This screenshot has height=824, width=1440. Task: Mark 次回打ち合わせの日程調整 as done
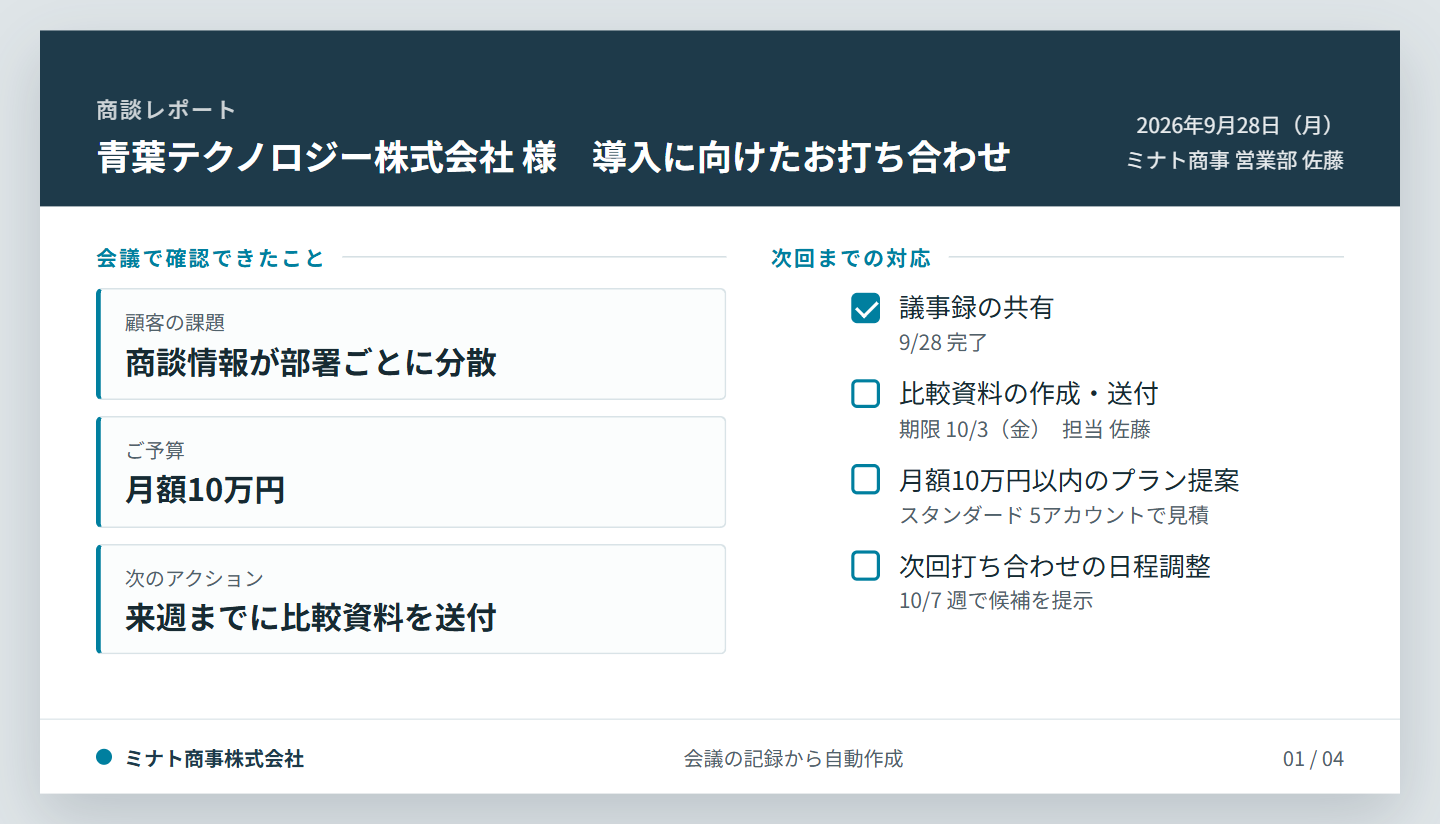pyautogui.click(x=865, y=566)
